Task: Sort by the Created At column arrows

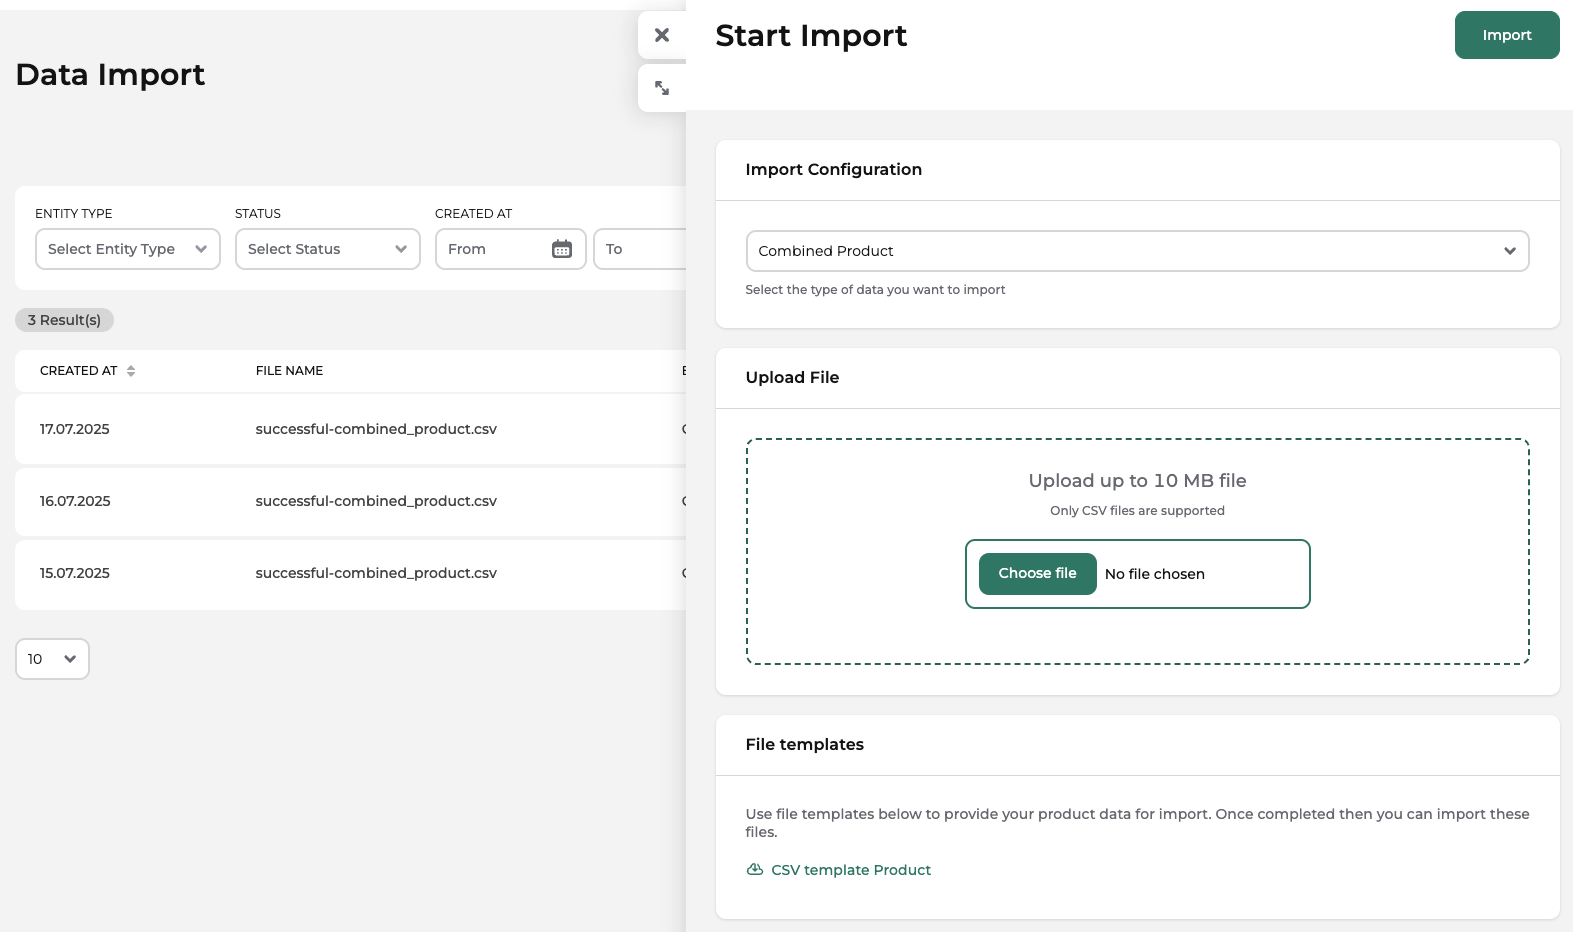Action: [131, 371]
